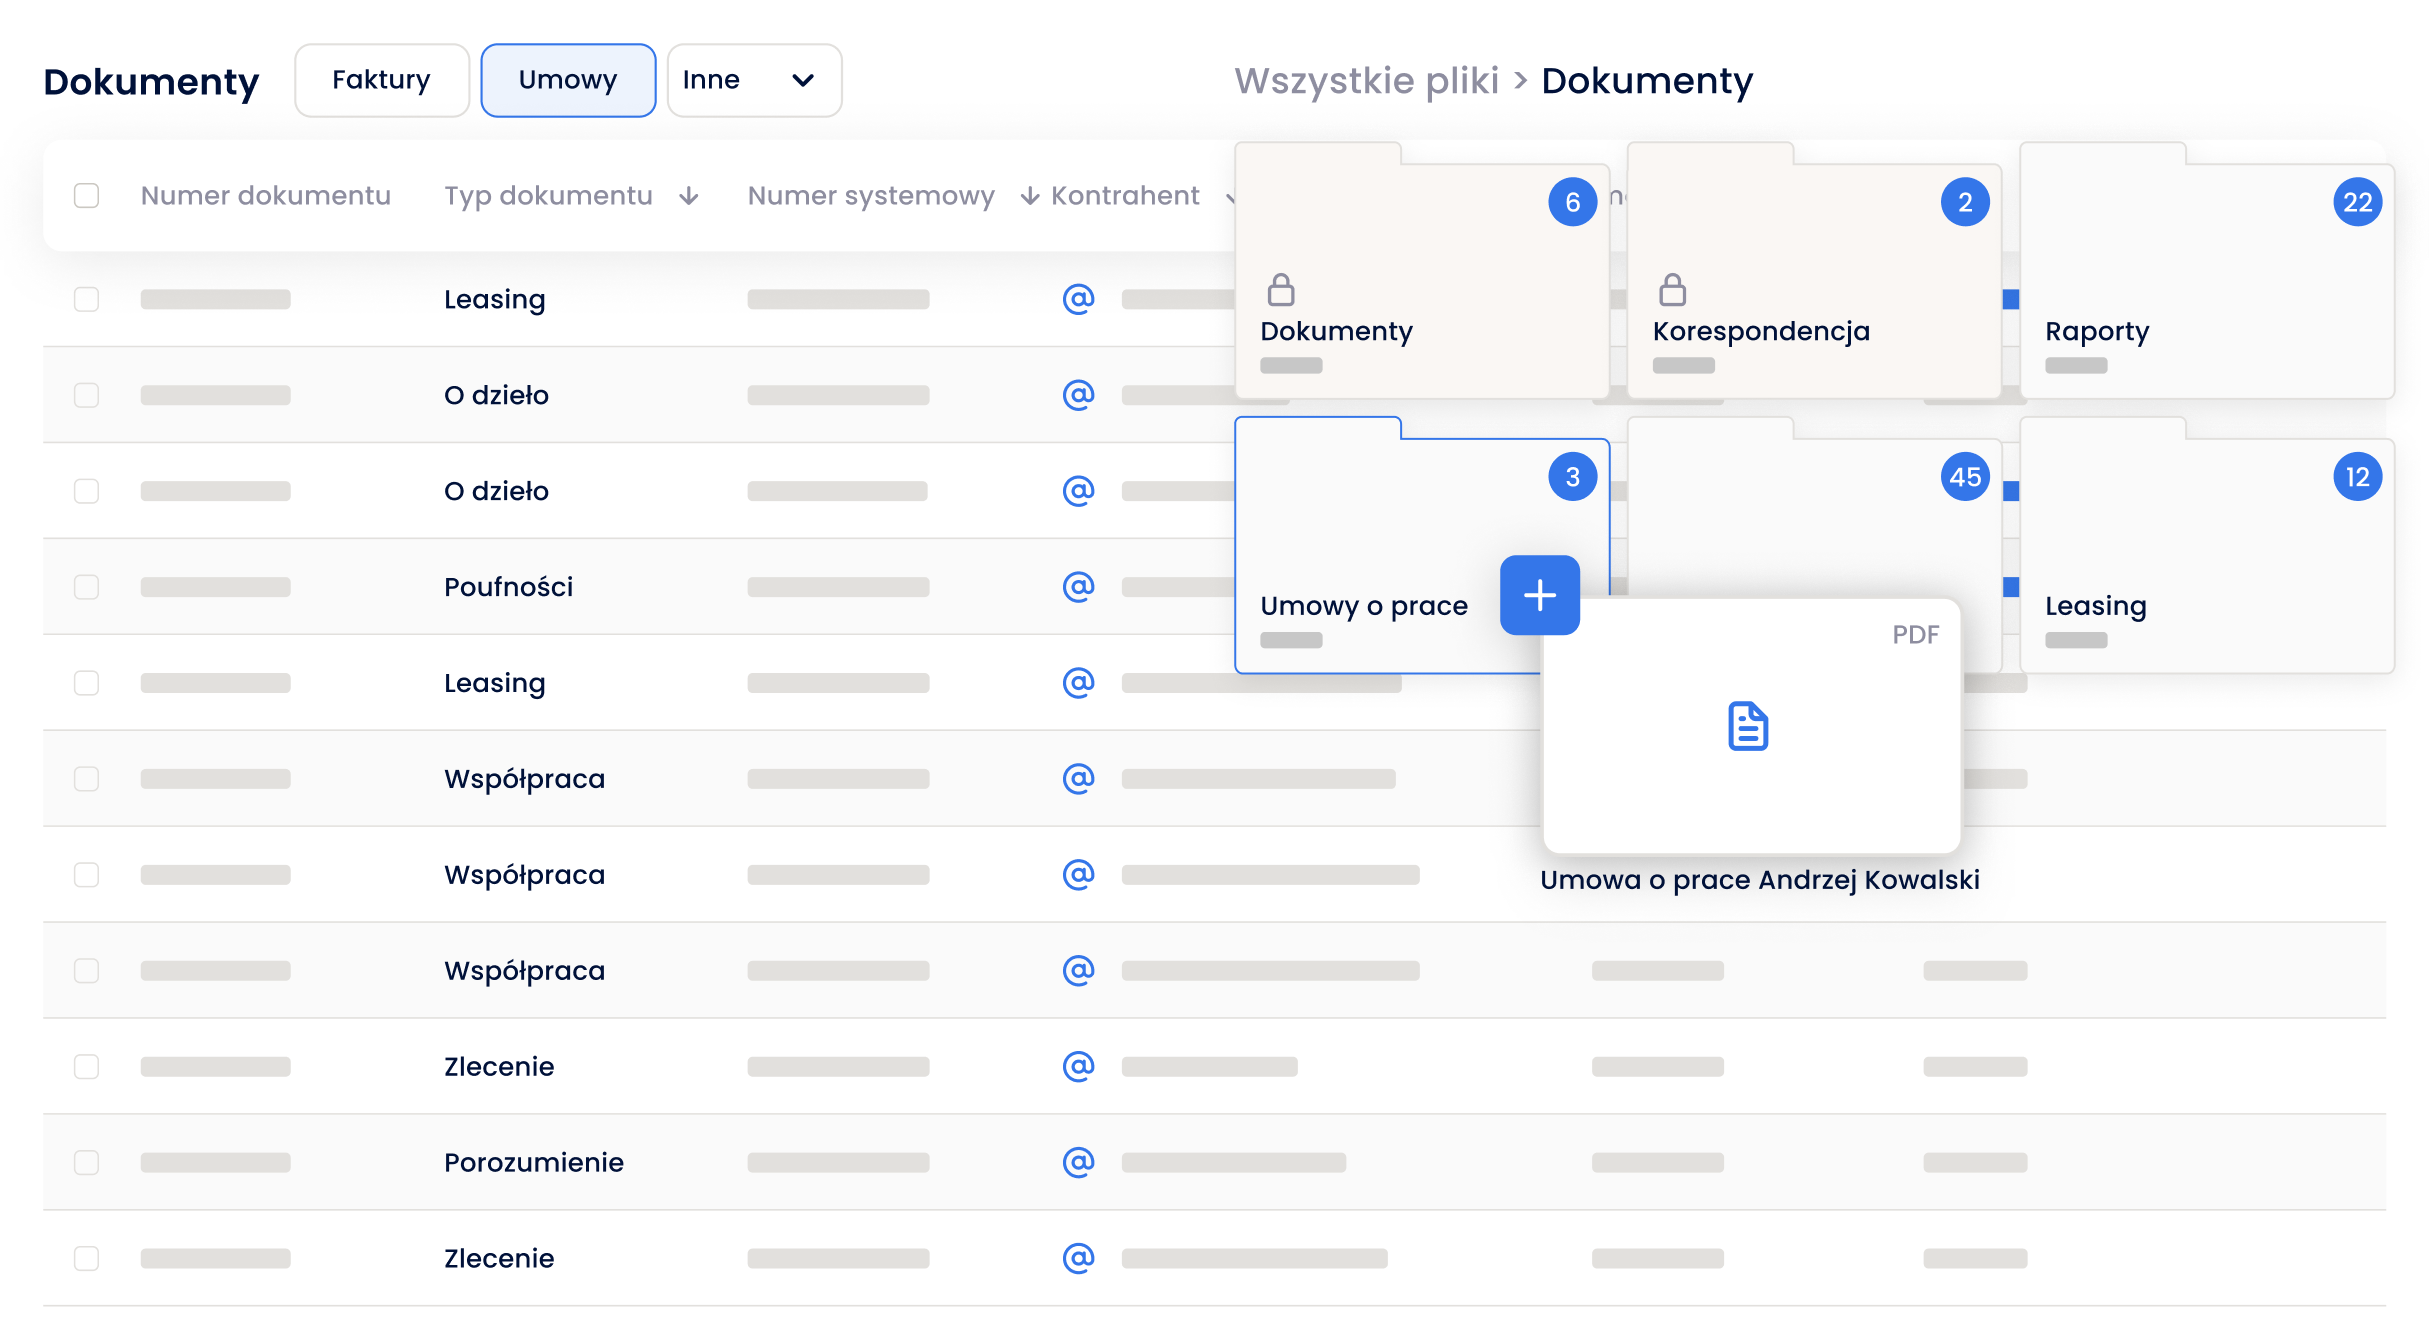Go to Wszystkie pliki breadcrumb
Screen dimensions: 2429x1323
coord(1366,80)
